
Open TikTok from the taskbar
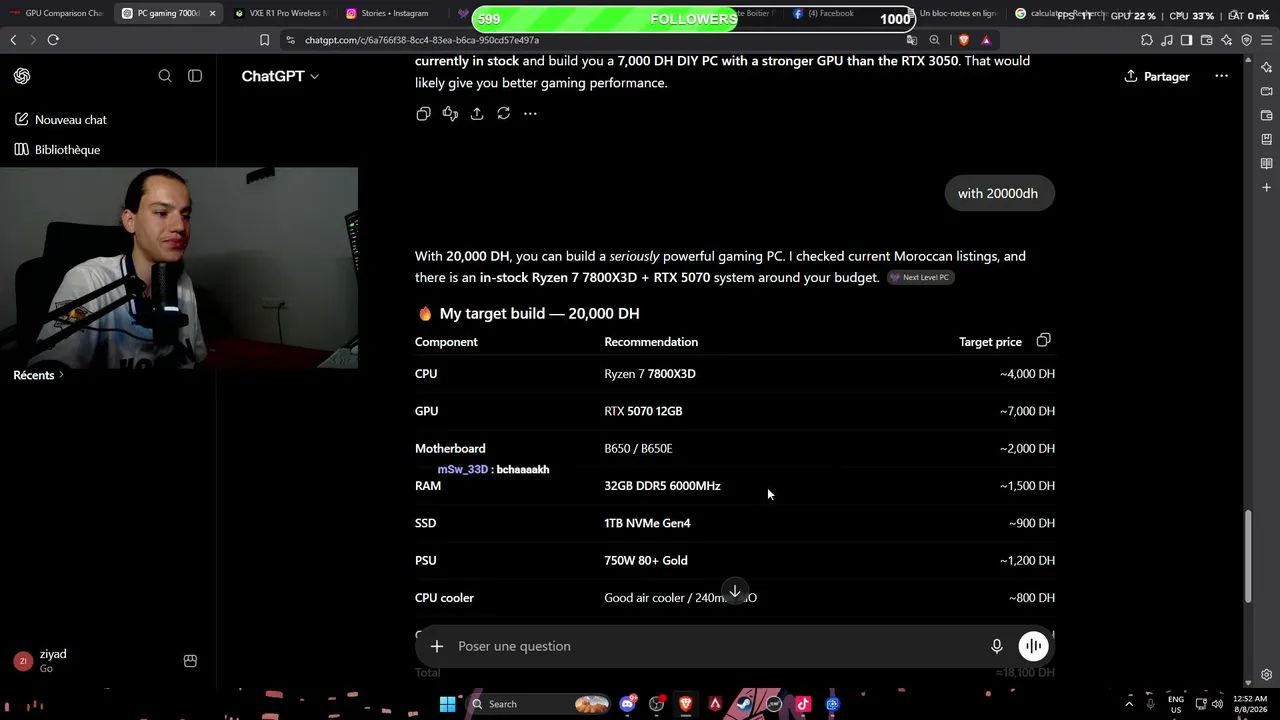pyautogui.click(x=802, y=704)
